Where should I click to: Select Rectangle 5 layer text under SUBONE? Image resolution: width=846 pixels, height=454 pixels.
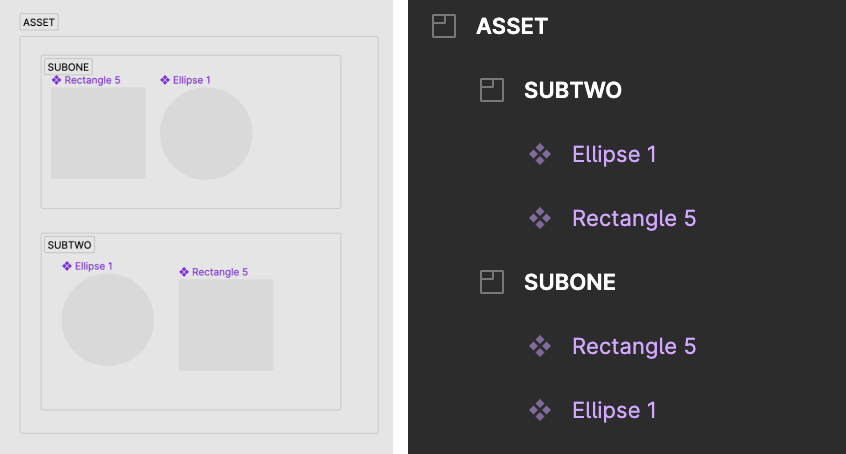(x=634, y=346)
